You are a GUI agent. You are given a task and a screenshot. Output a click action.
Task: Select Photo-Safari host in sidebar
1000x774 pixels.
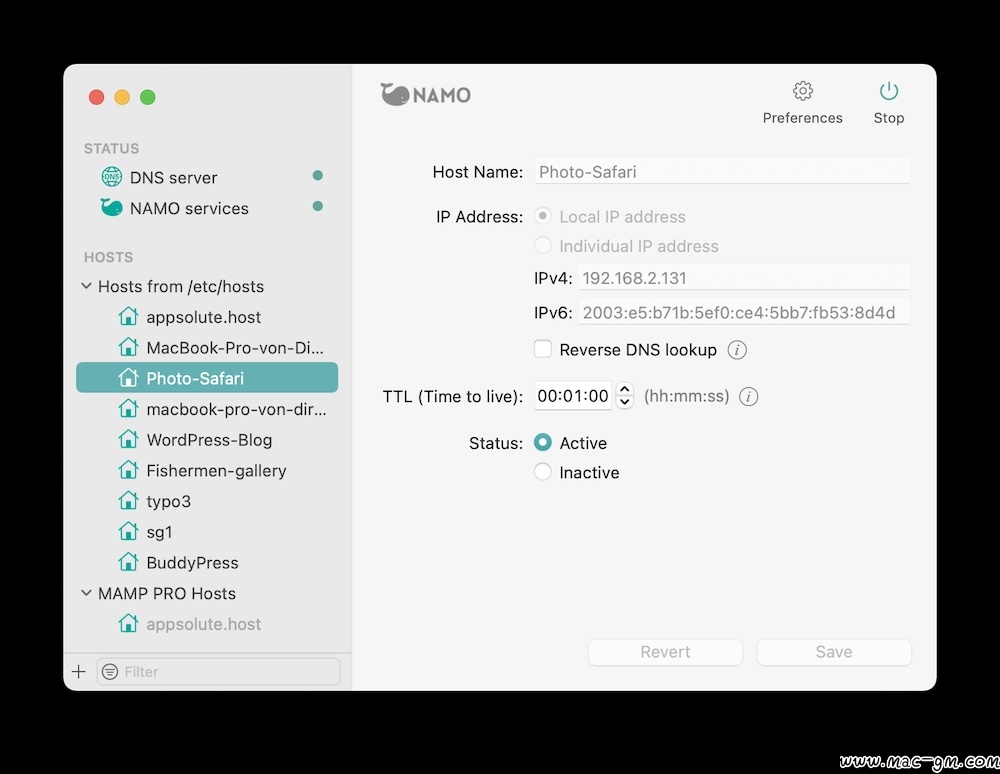tap(207, 377)
